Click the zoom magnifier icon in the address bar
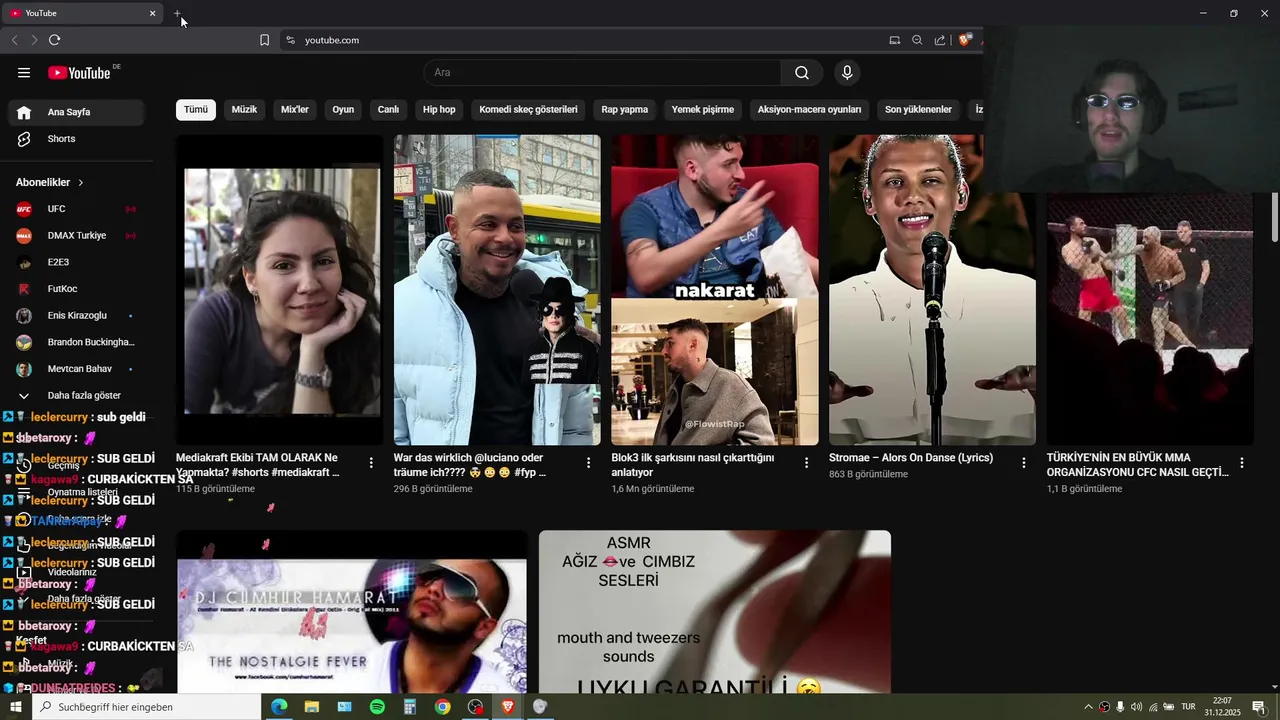This screenshot has height=720, width=1280. (917, 40)
